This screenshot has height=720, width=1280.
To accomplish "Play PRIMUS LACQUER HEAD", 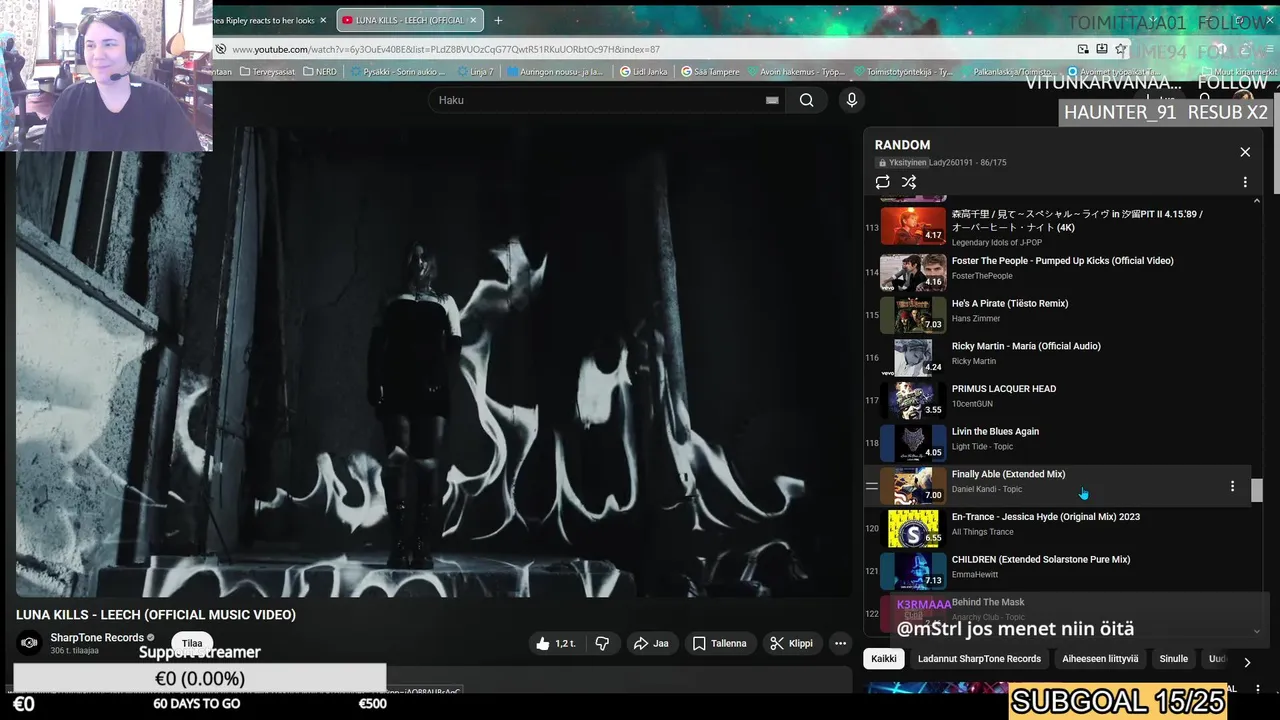I will click(1004, 389).
